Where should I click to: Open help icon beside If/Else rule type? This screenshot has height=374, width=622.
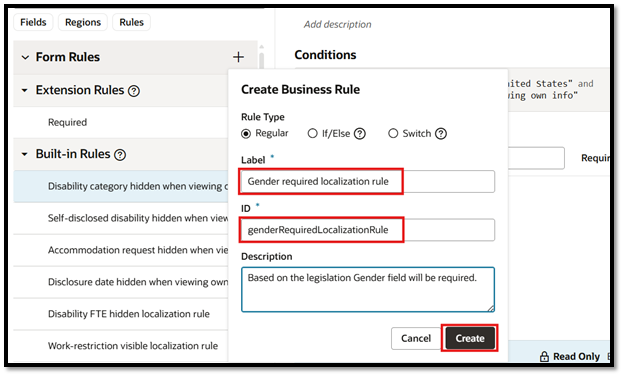[x=359, y=134]
